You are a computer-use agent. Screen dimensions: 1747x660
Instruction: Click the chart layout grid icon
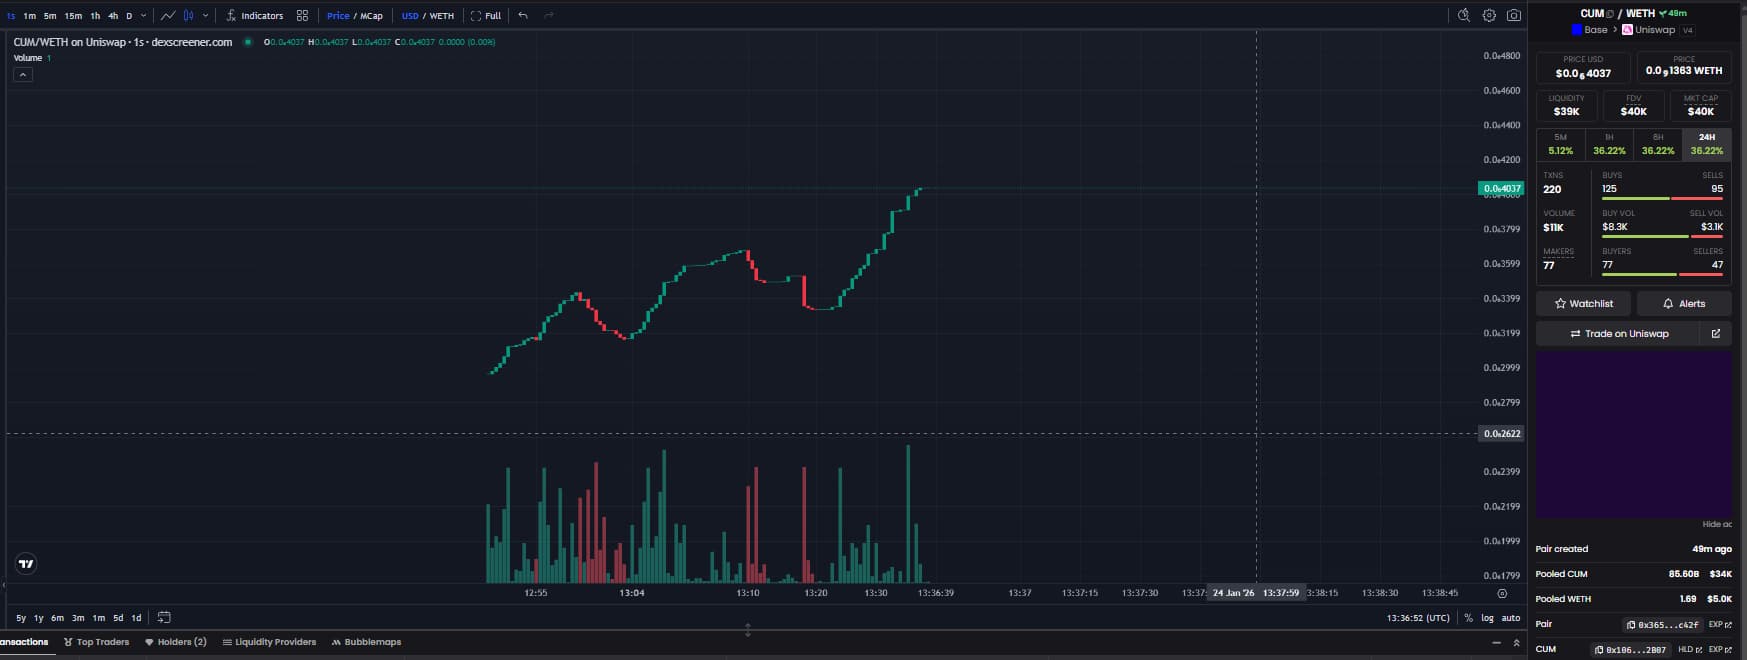(302, 16)
